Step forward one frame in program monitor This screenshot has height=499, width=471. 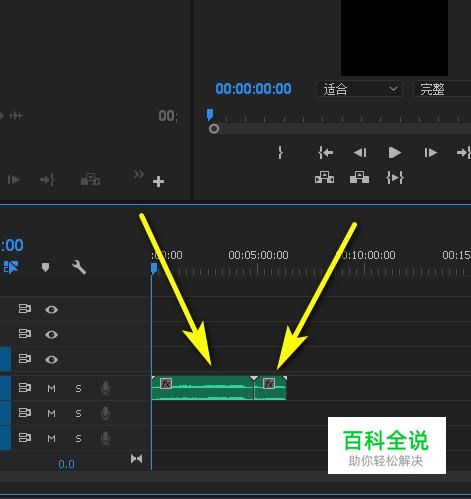pyautogui.click(x=431, y=153)
